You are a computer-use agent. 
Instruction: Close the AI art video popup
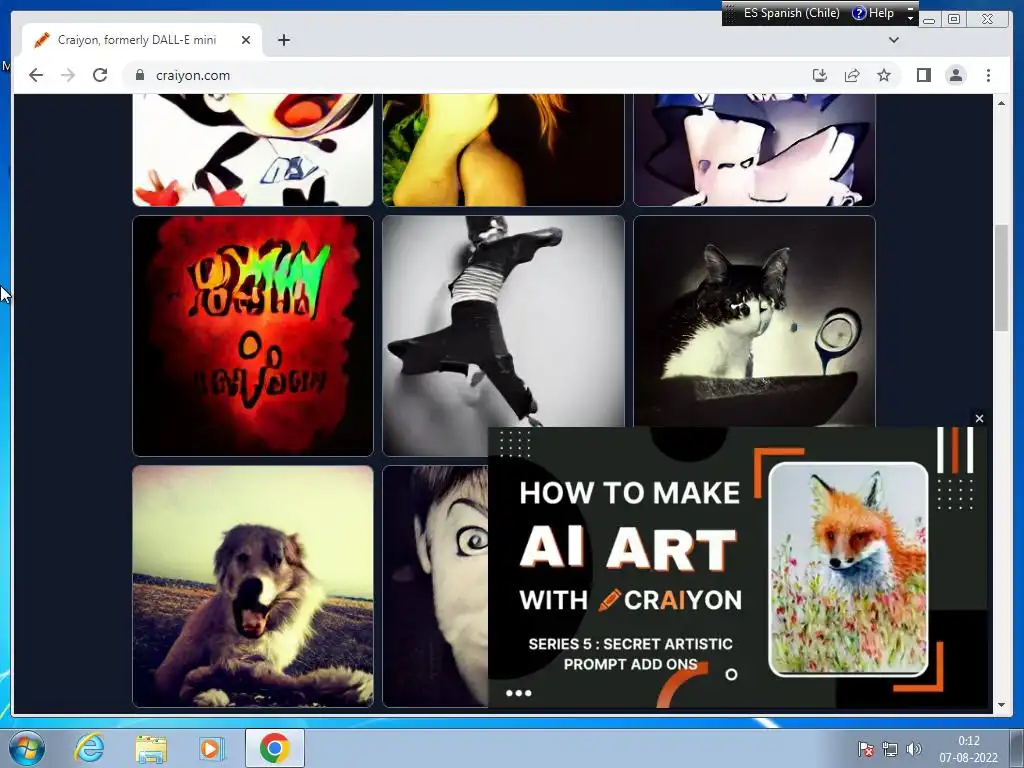click(979, 419)
